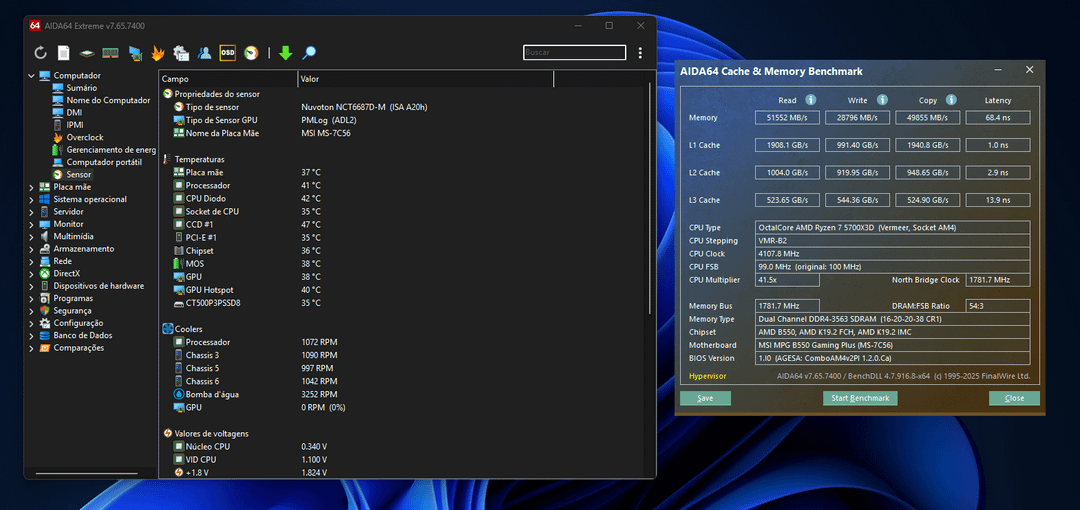Image resolution: width=1080 pixels, height=510 pixels.
Task: Select the DMI tree entry
Action: pos(74,112)
